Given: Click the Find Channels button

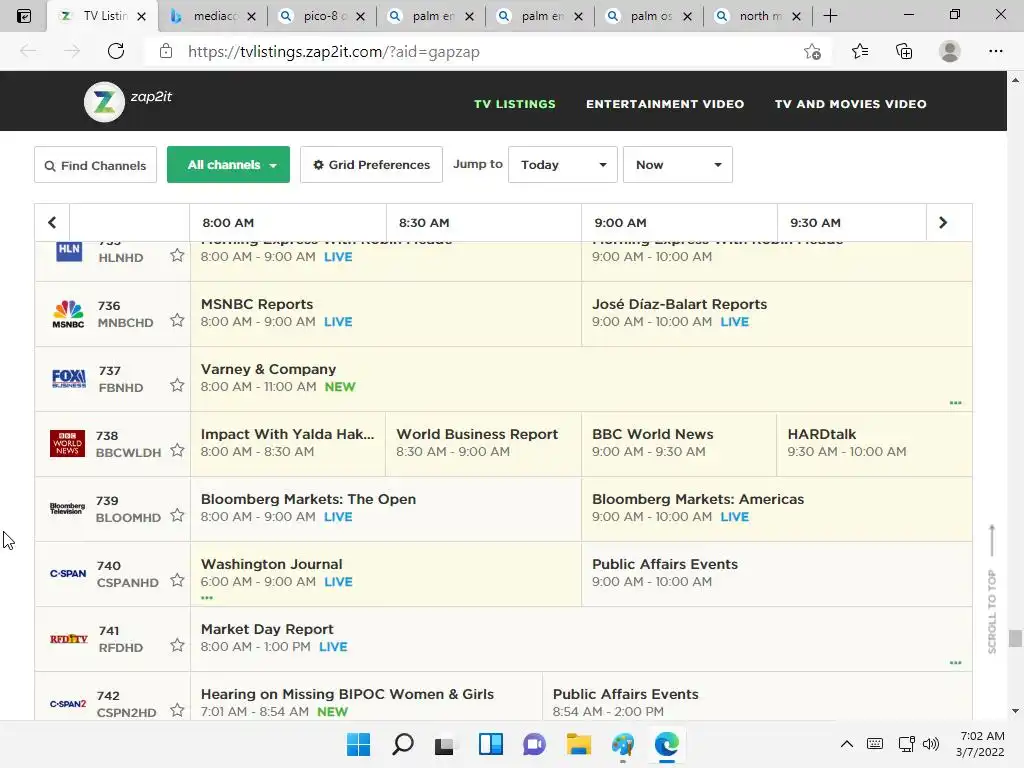Looking at the screenshot, I should coord(95,165).
